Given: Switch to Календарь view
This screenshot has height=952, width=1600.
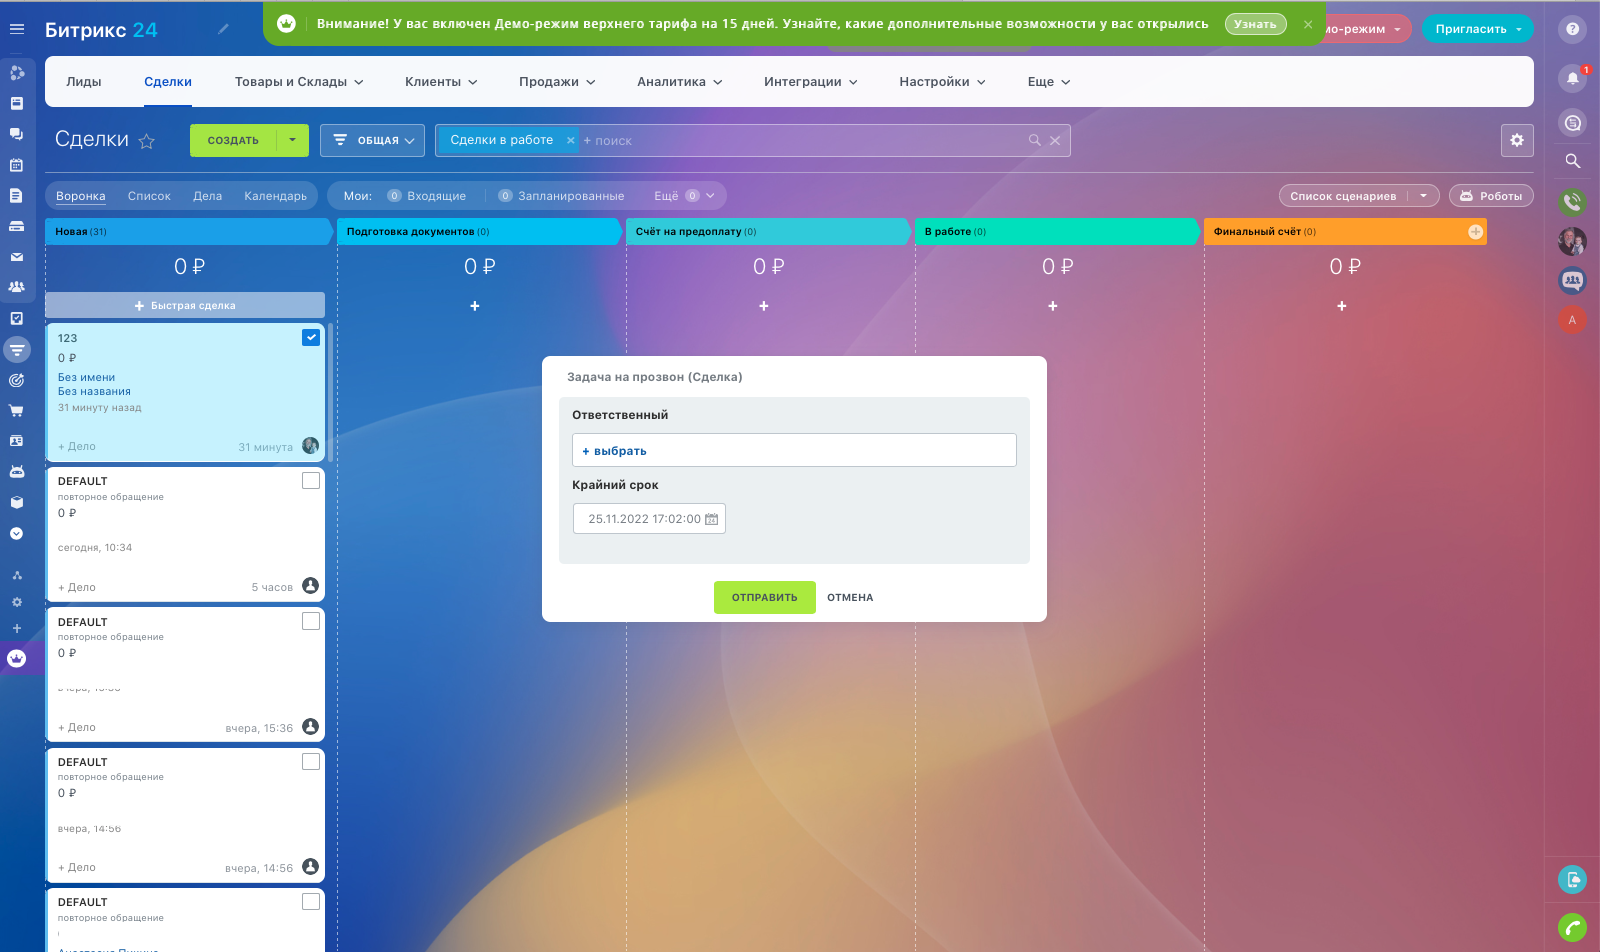Looking at the screenshot, I should [x=275, y=196].
